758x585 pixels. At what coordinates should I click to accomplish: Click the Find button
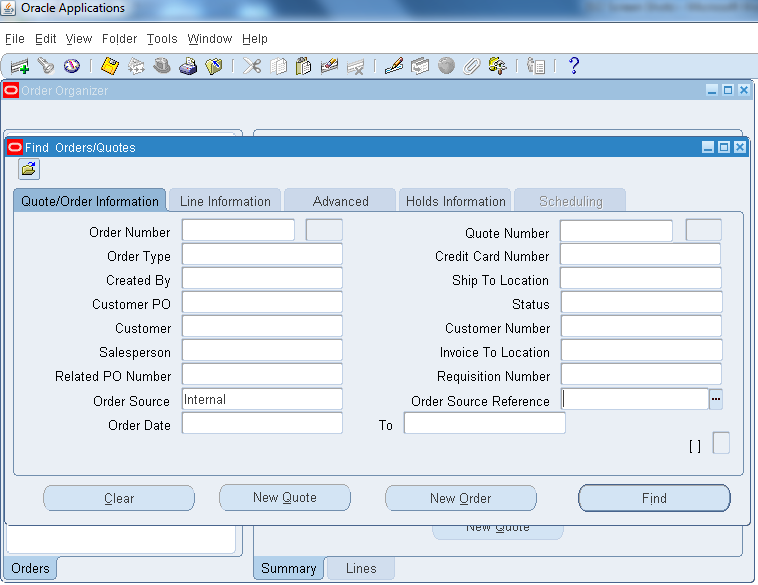click(654, 498)
